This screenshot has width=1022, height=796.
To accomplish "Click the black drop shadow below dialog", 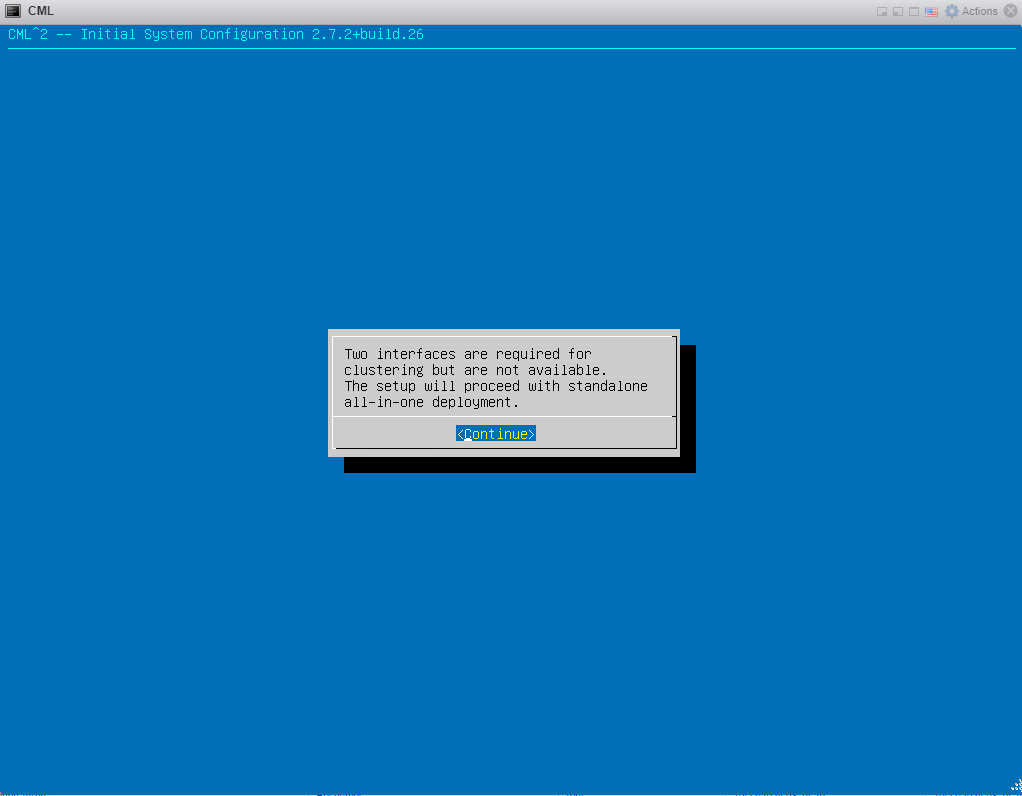I will pyautogui.click(x=519, y=465).
